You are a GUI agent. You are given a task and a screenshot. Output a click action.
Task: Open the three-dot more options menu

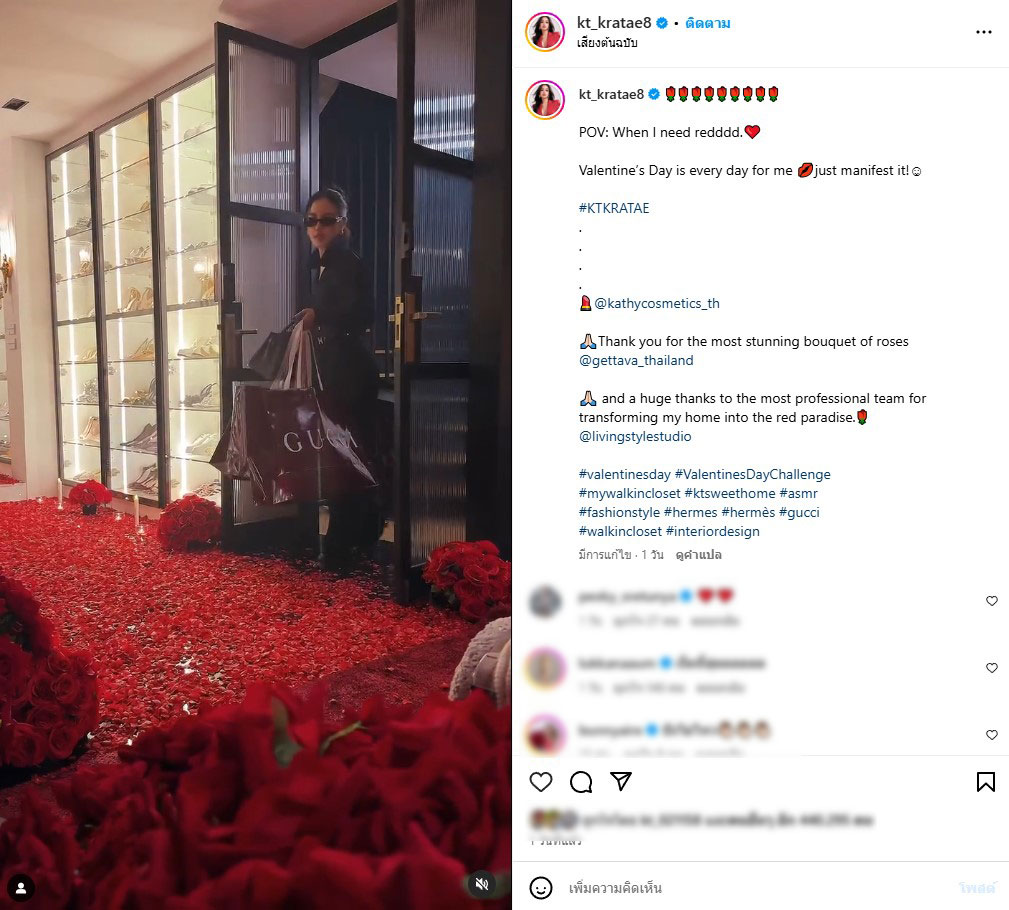click(983, 32)
